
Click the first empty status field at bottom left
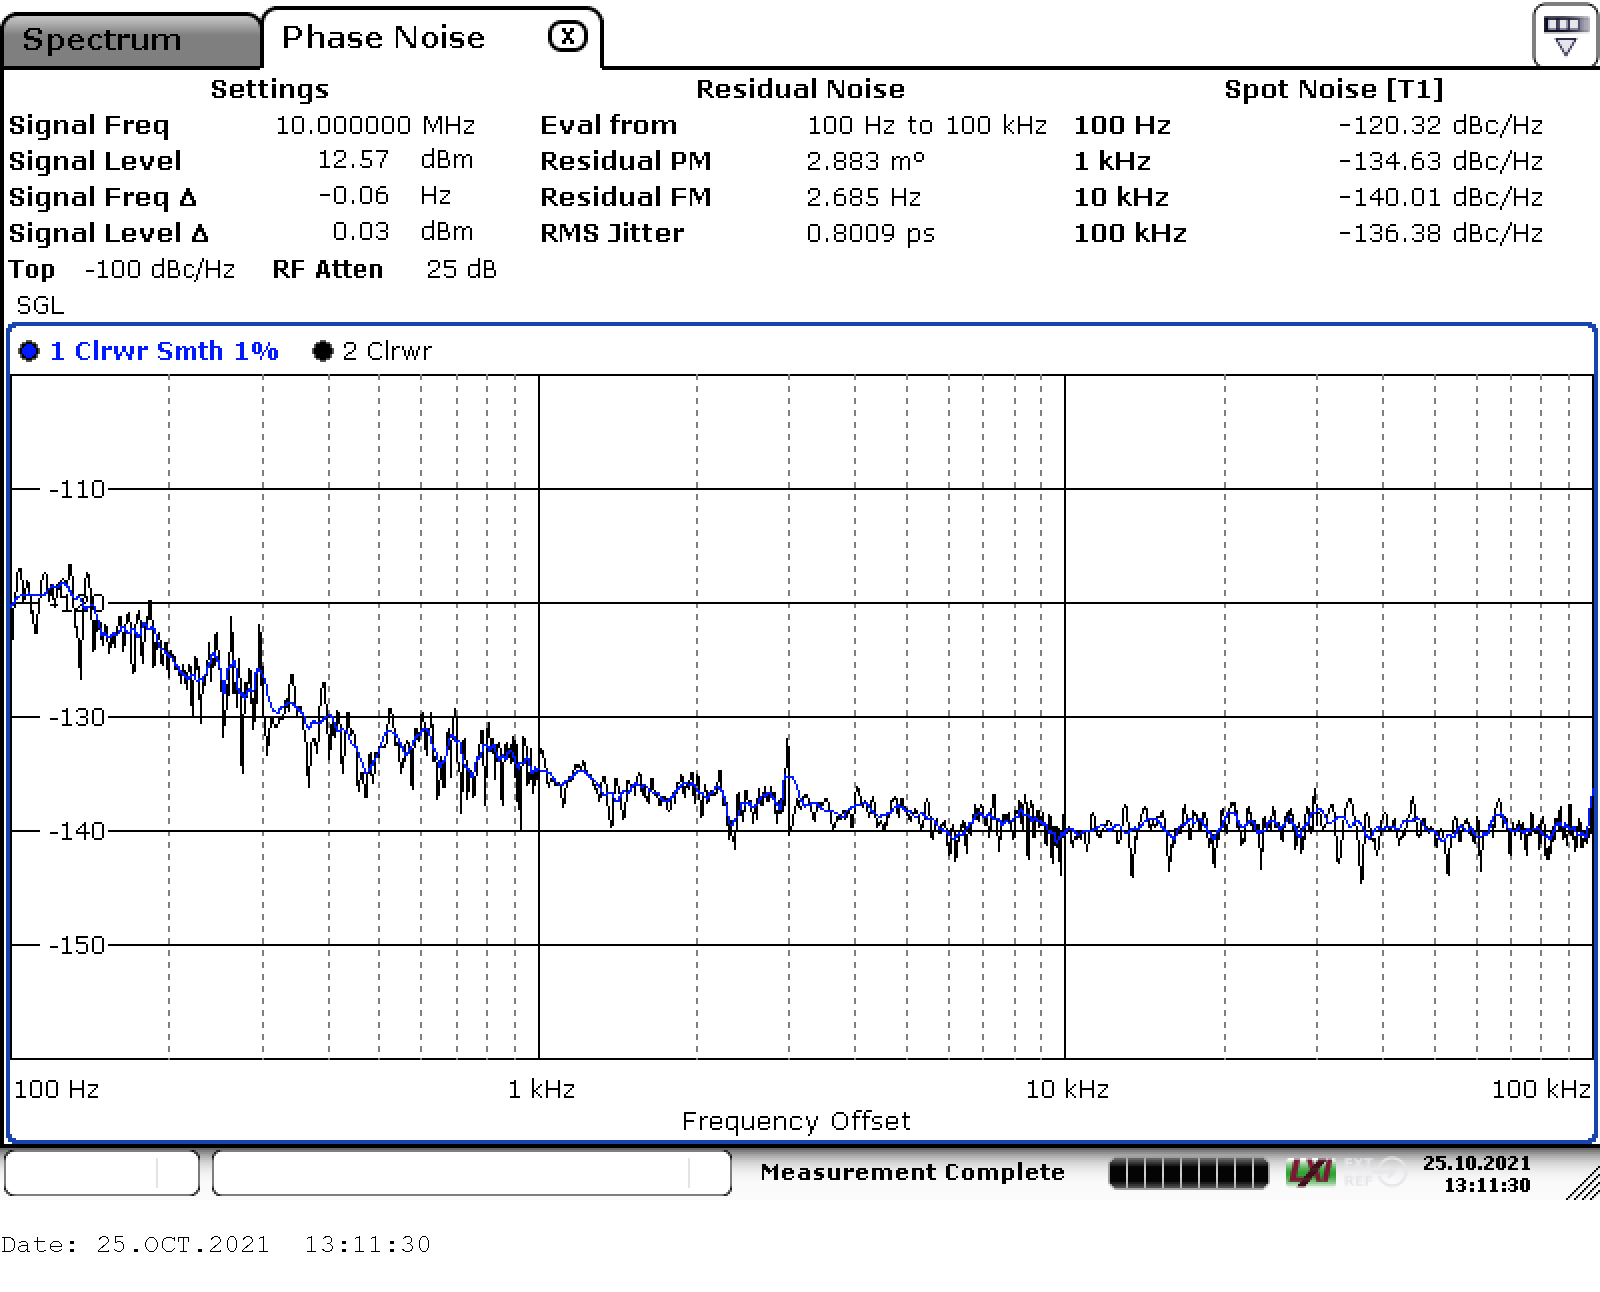102,1172
